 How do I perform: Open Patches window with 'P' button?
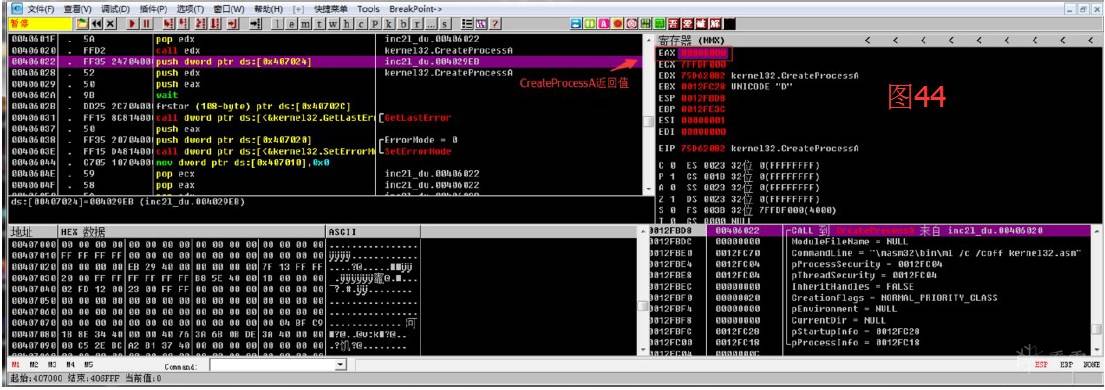pyautogui.click(x=374, y=23)
